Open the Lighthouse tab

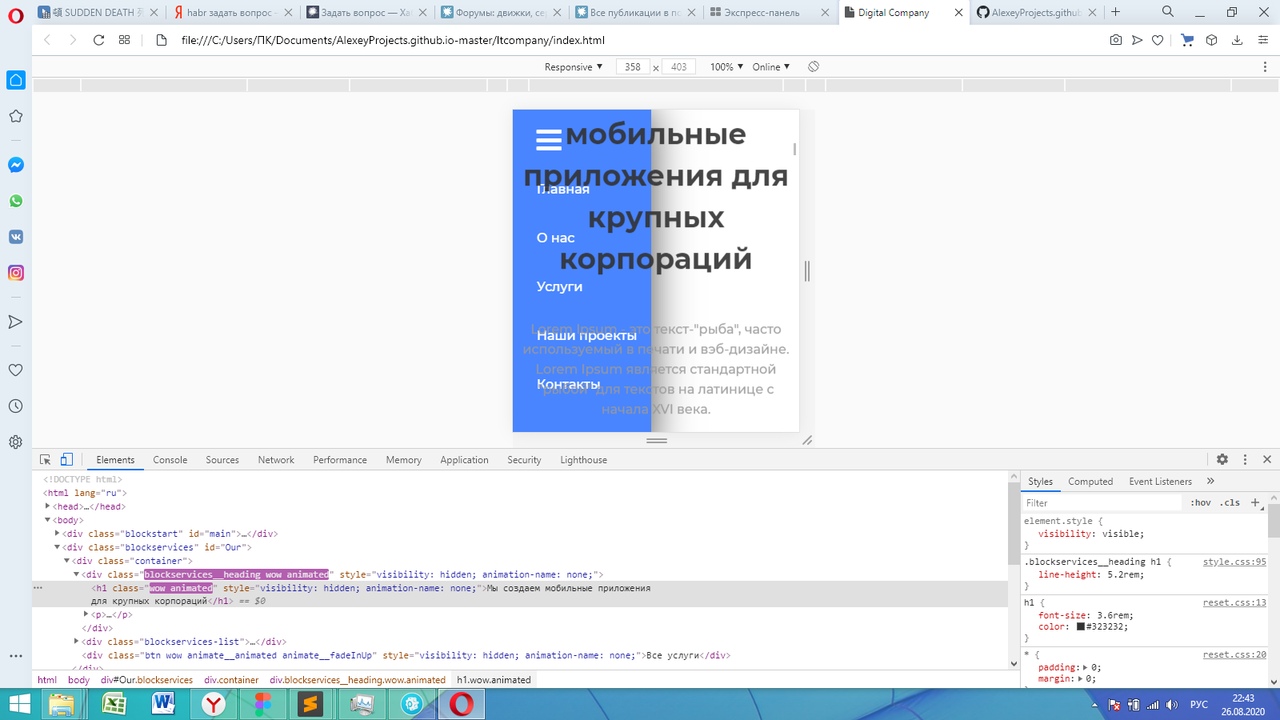click(x=583, y=460)
